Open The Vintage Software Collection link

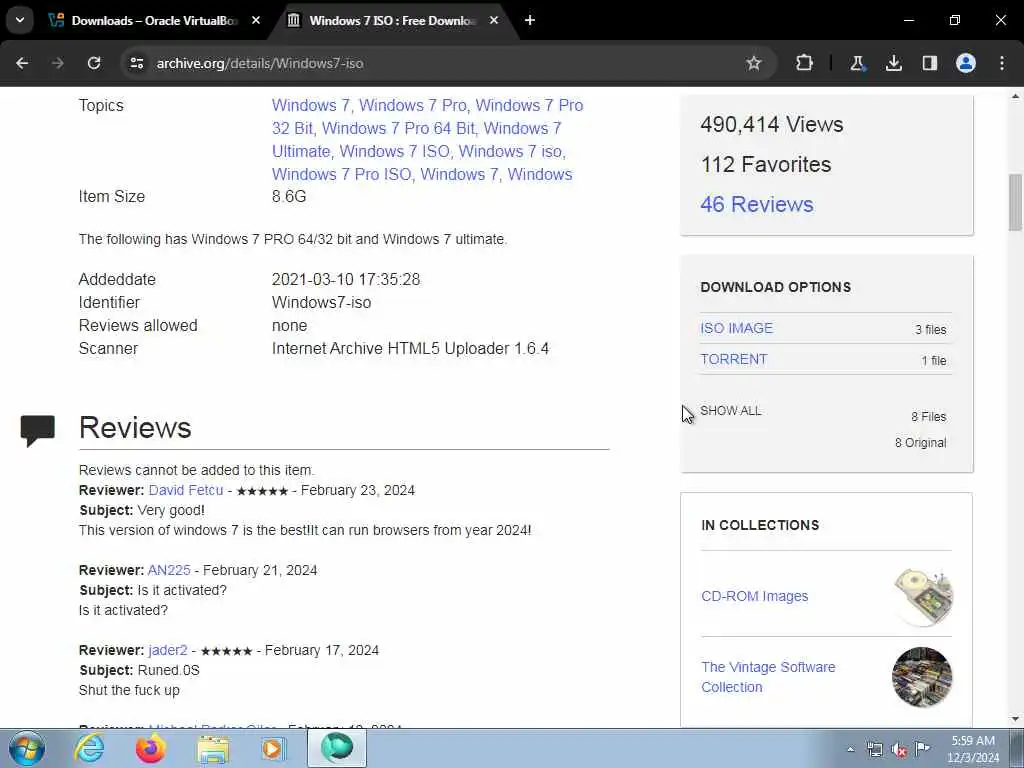(768, 677)
